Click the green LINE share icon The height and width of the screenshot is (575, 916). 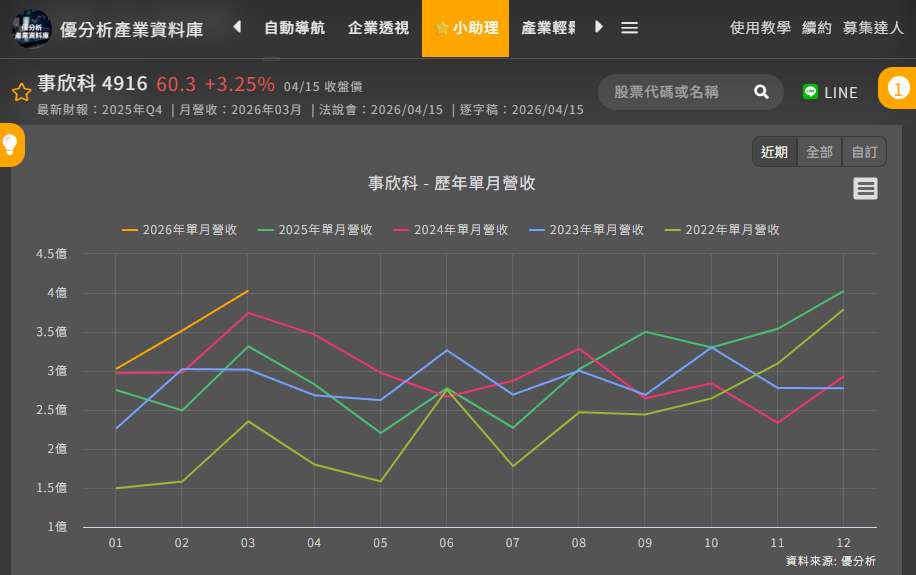point(810,92)
